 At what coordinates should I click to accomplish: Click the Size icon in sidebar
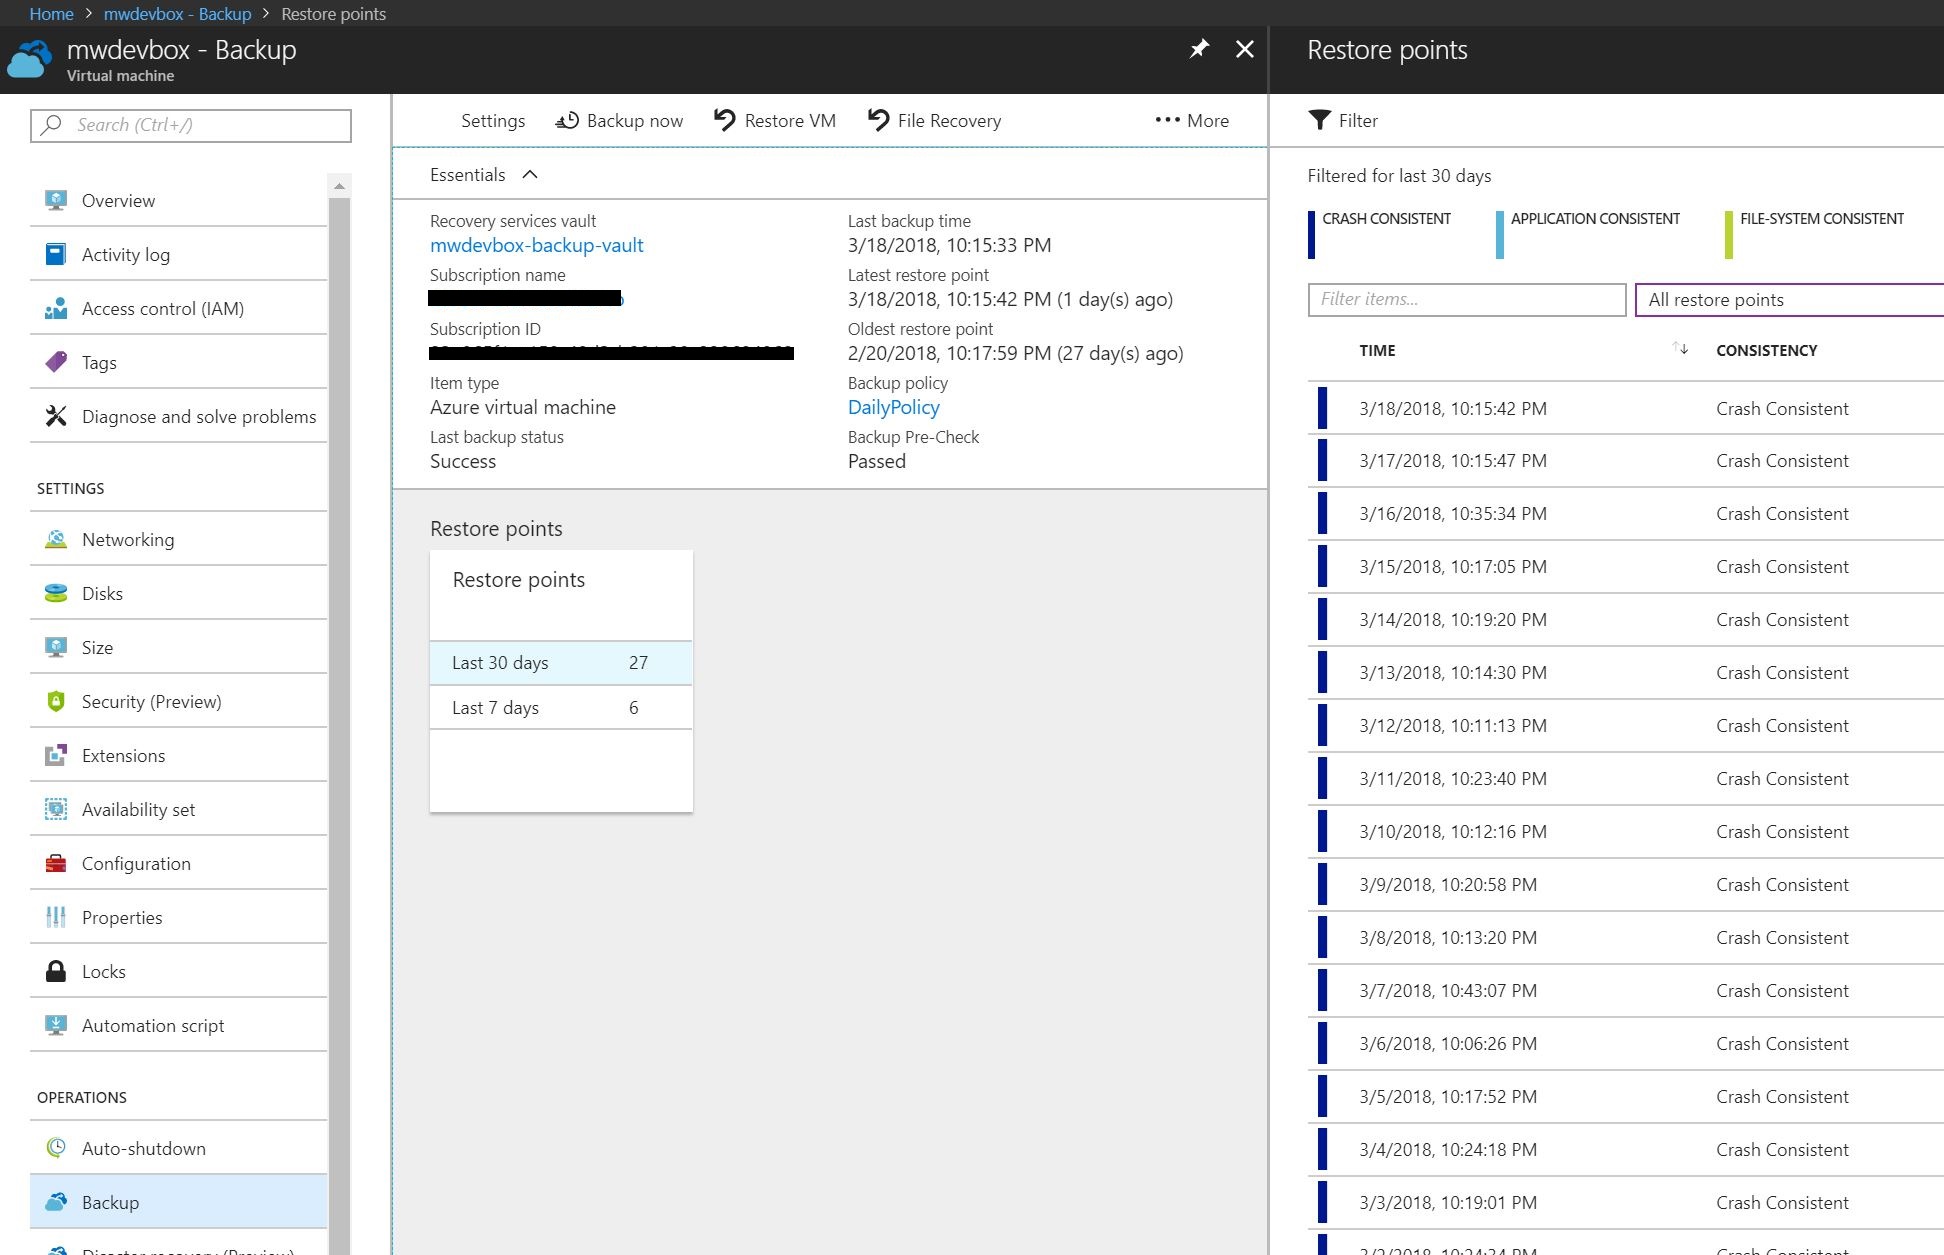(x=56, y=647)
